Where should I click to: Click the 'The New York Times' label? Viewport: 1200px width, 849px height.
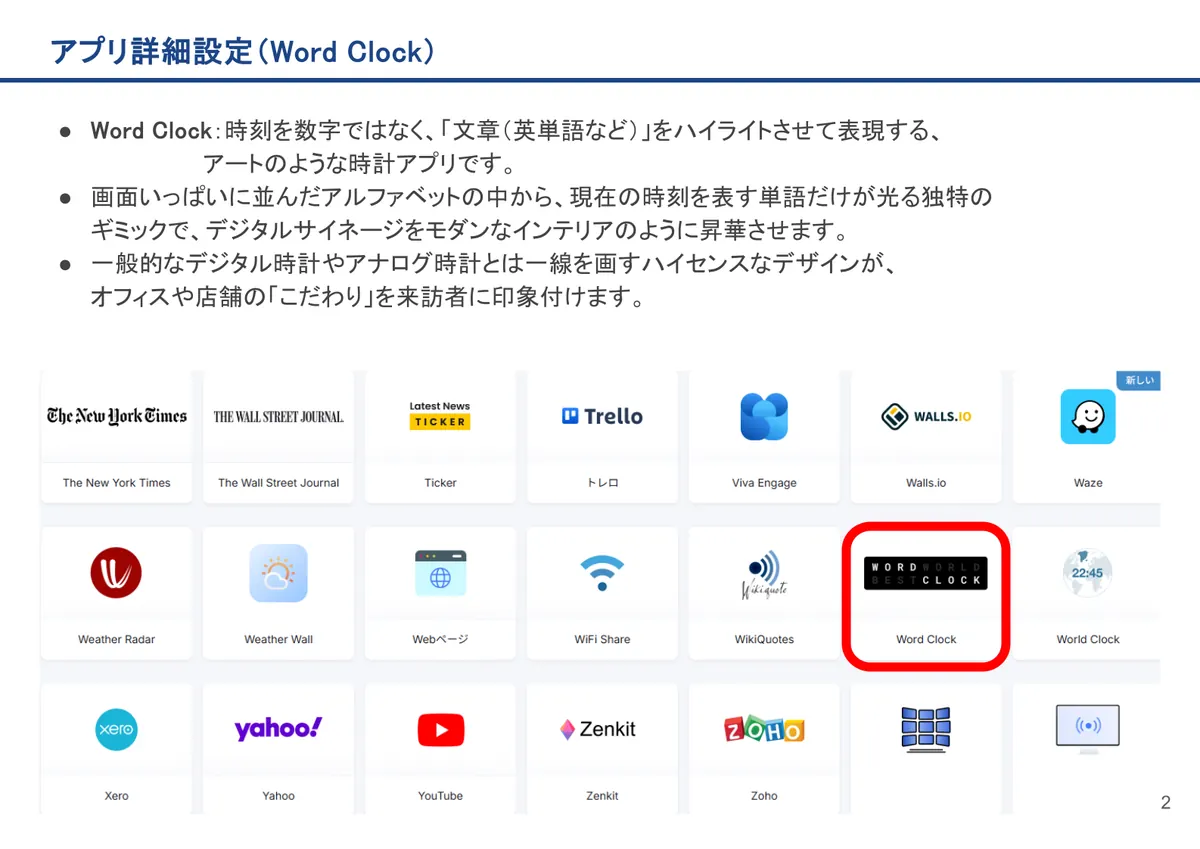point(117,483)
